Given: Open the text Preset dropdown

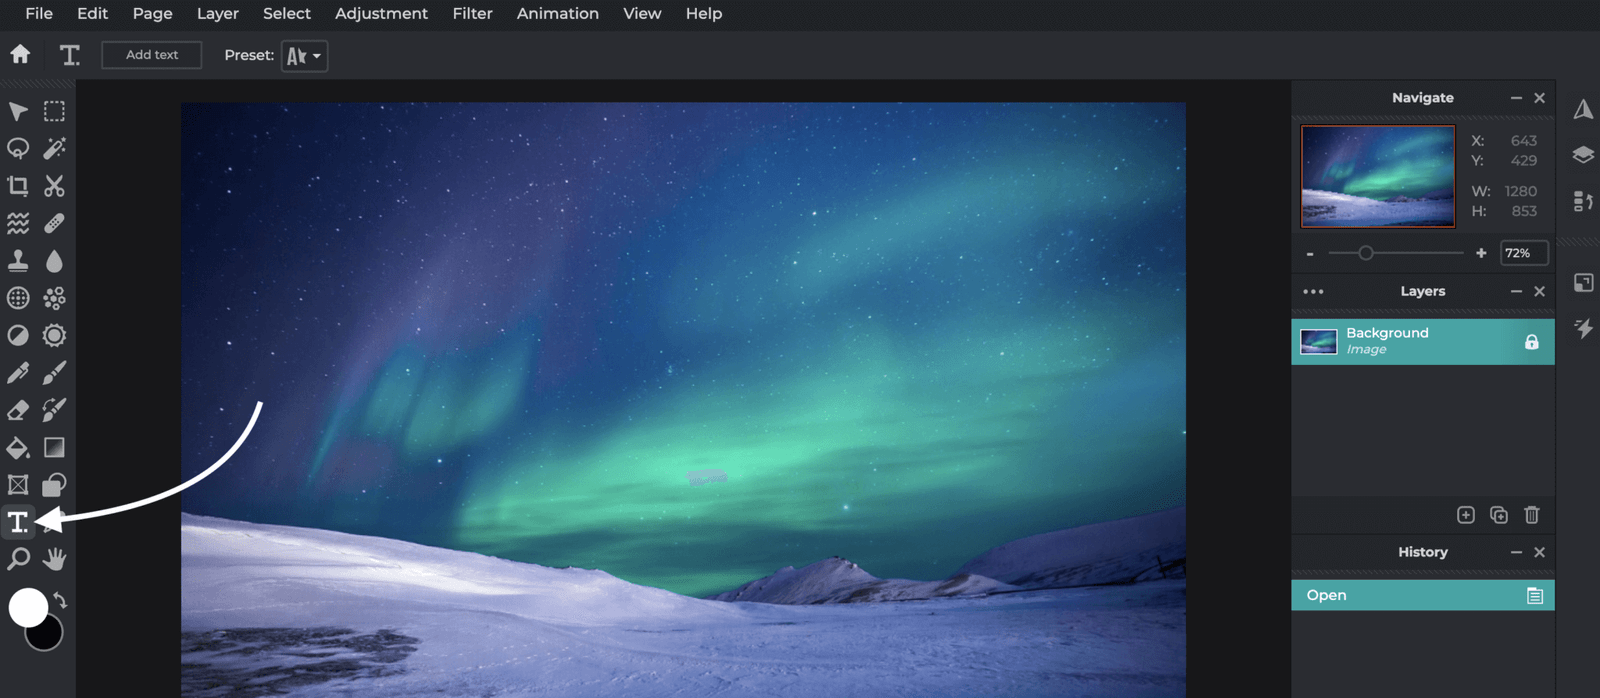Looking at the screenshot, I should (304, 56).
